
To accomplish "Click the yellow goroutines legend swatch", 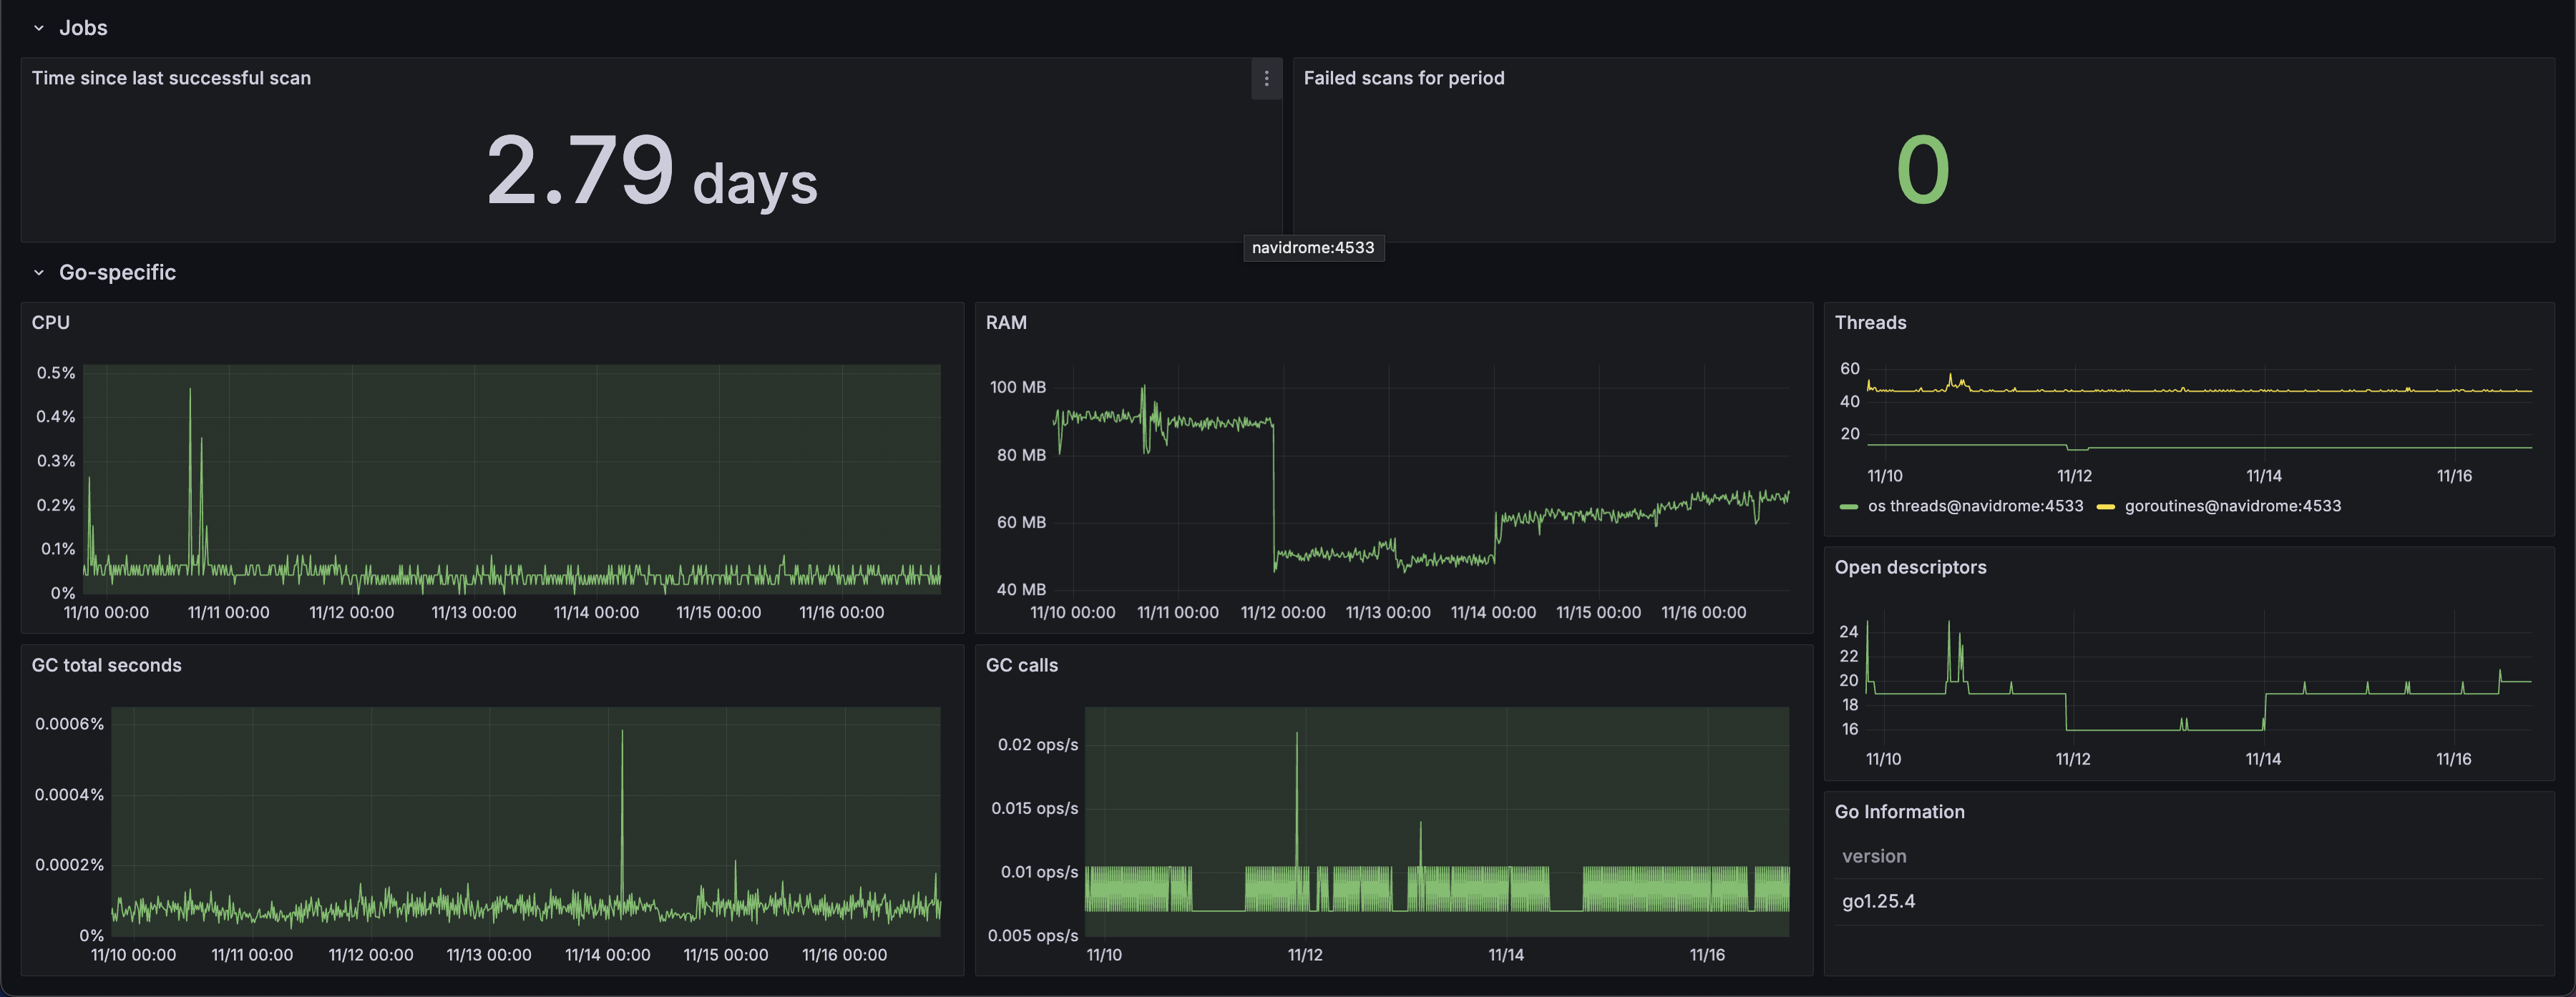I will (x=2105, y=507).
